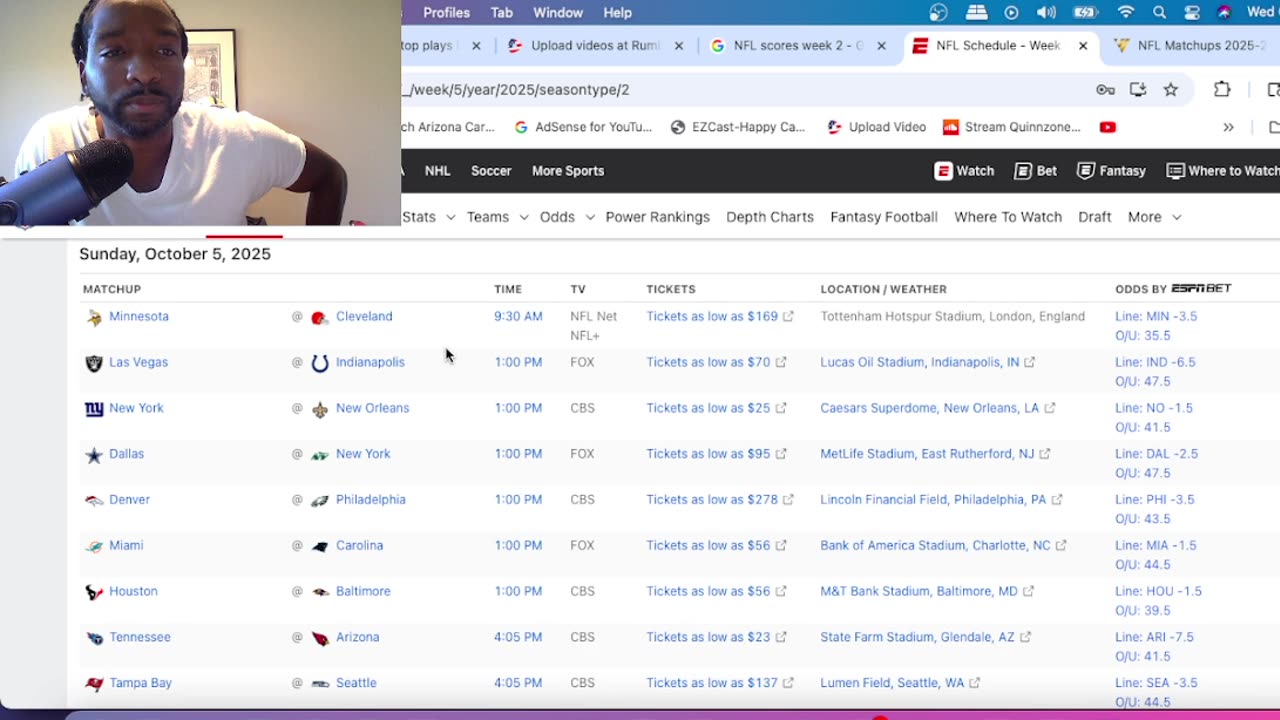This screenshot has height=720, width=1280.
Task: Open the Fantasy button in ESPN header
Action: (1111, 171)
